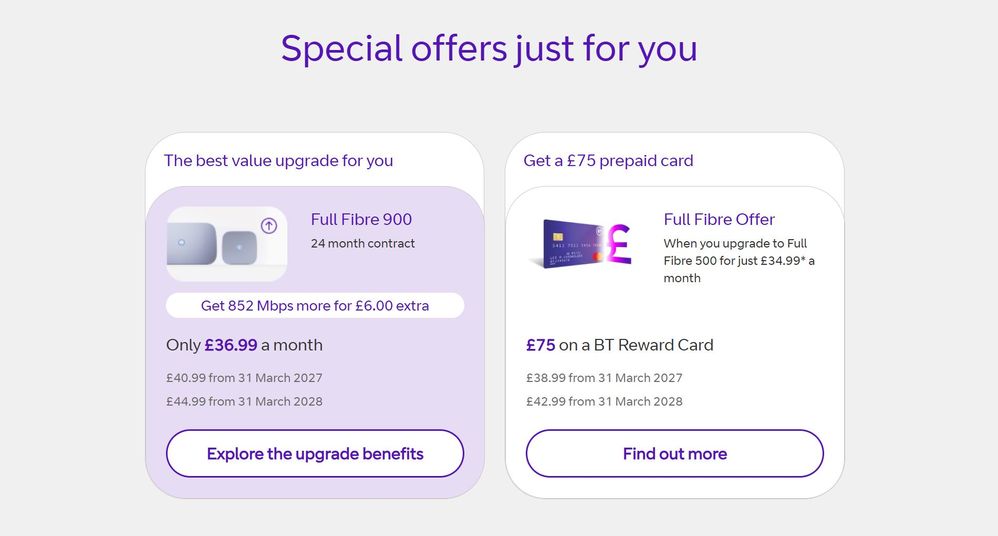This screenshot has width=998, height=536.
Task: Click the Find out more button
Action: [x=675, y=453]
